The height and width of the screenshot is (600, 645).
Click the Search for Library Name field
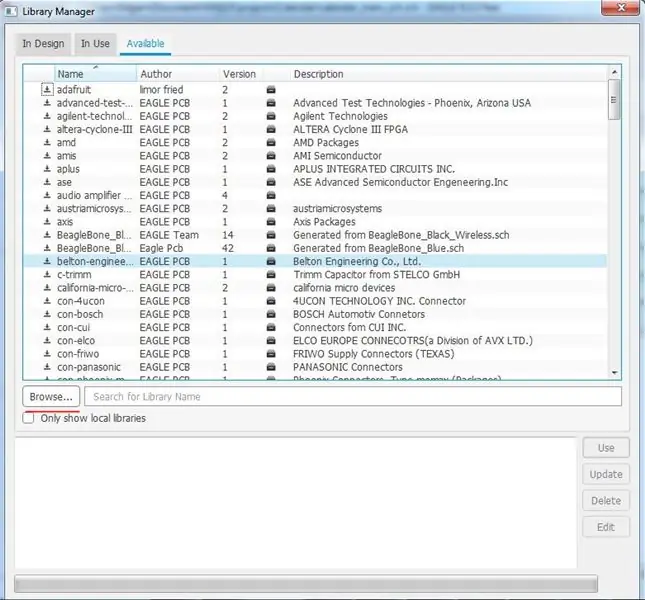tap(353, 396)
